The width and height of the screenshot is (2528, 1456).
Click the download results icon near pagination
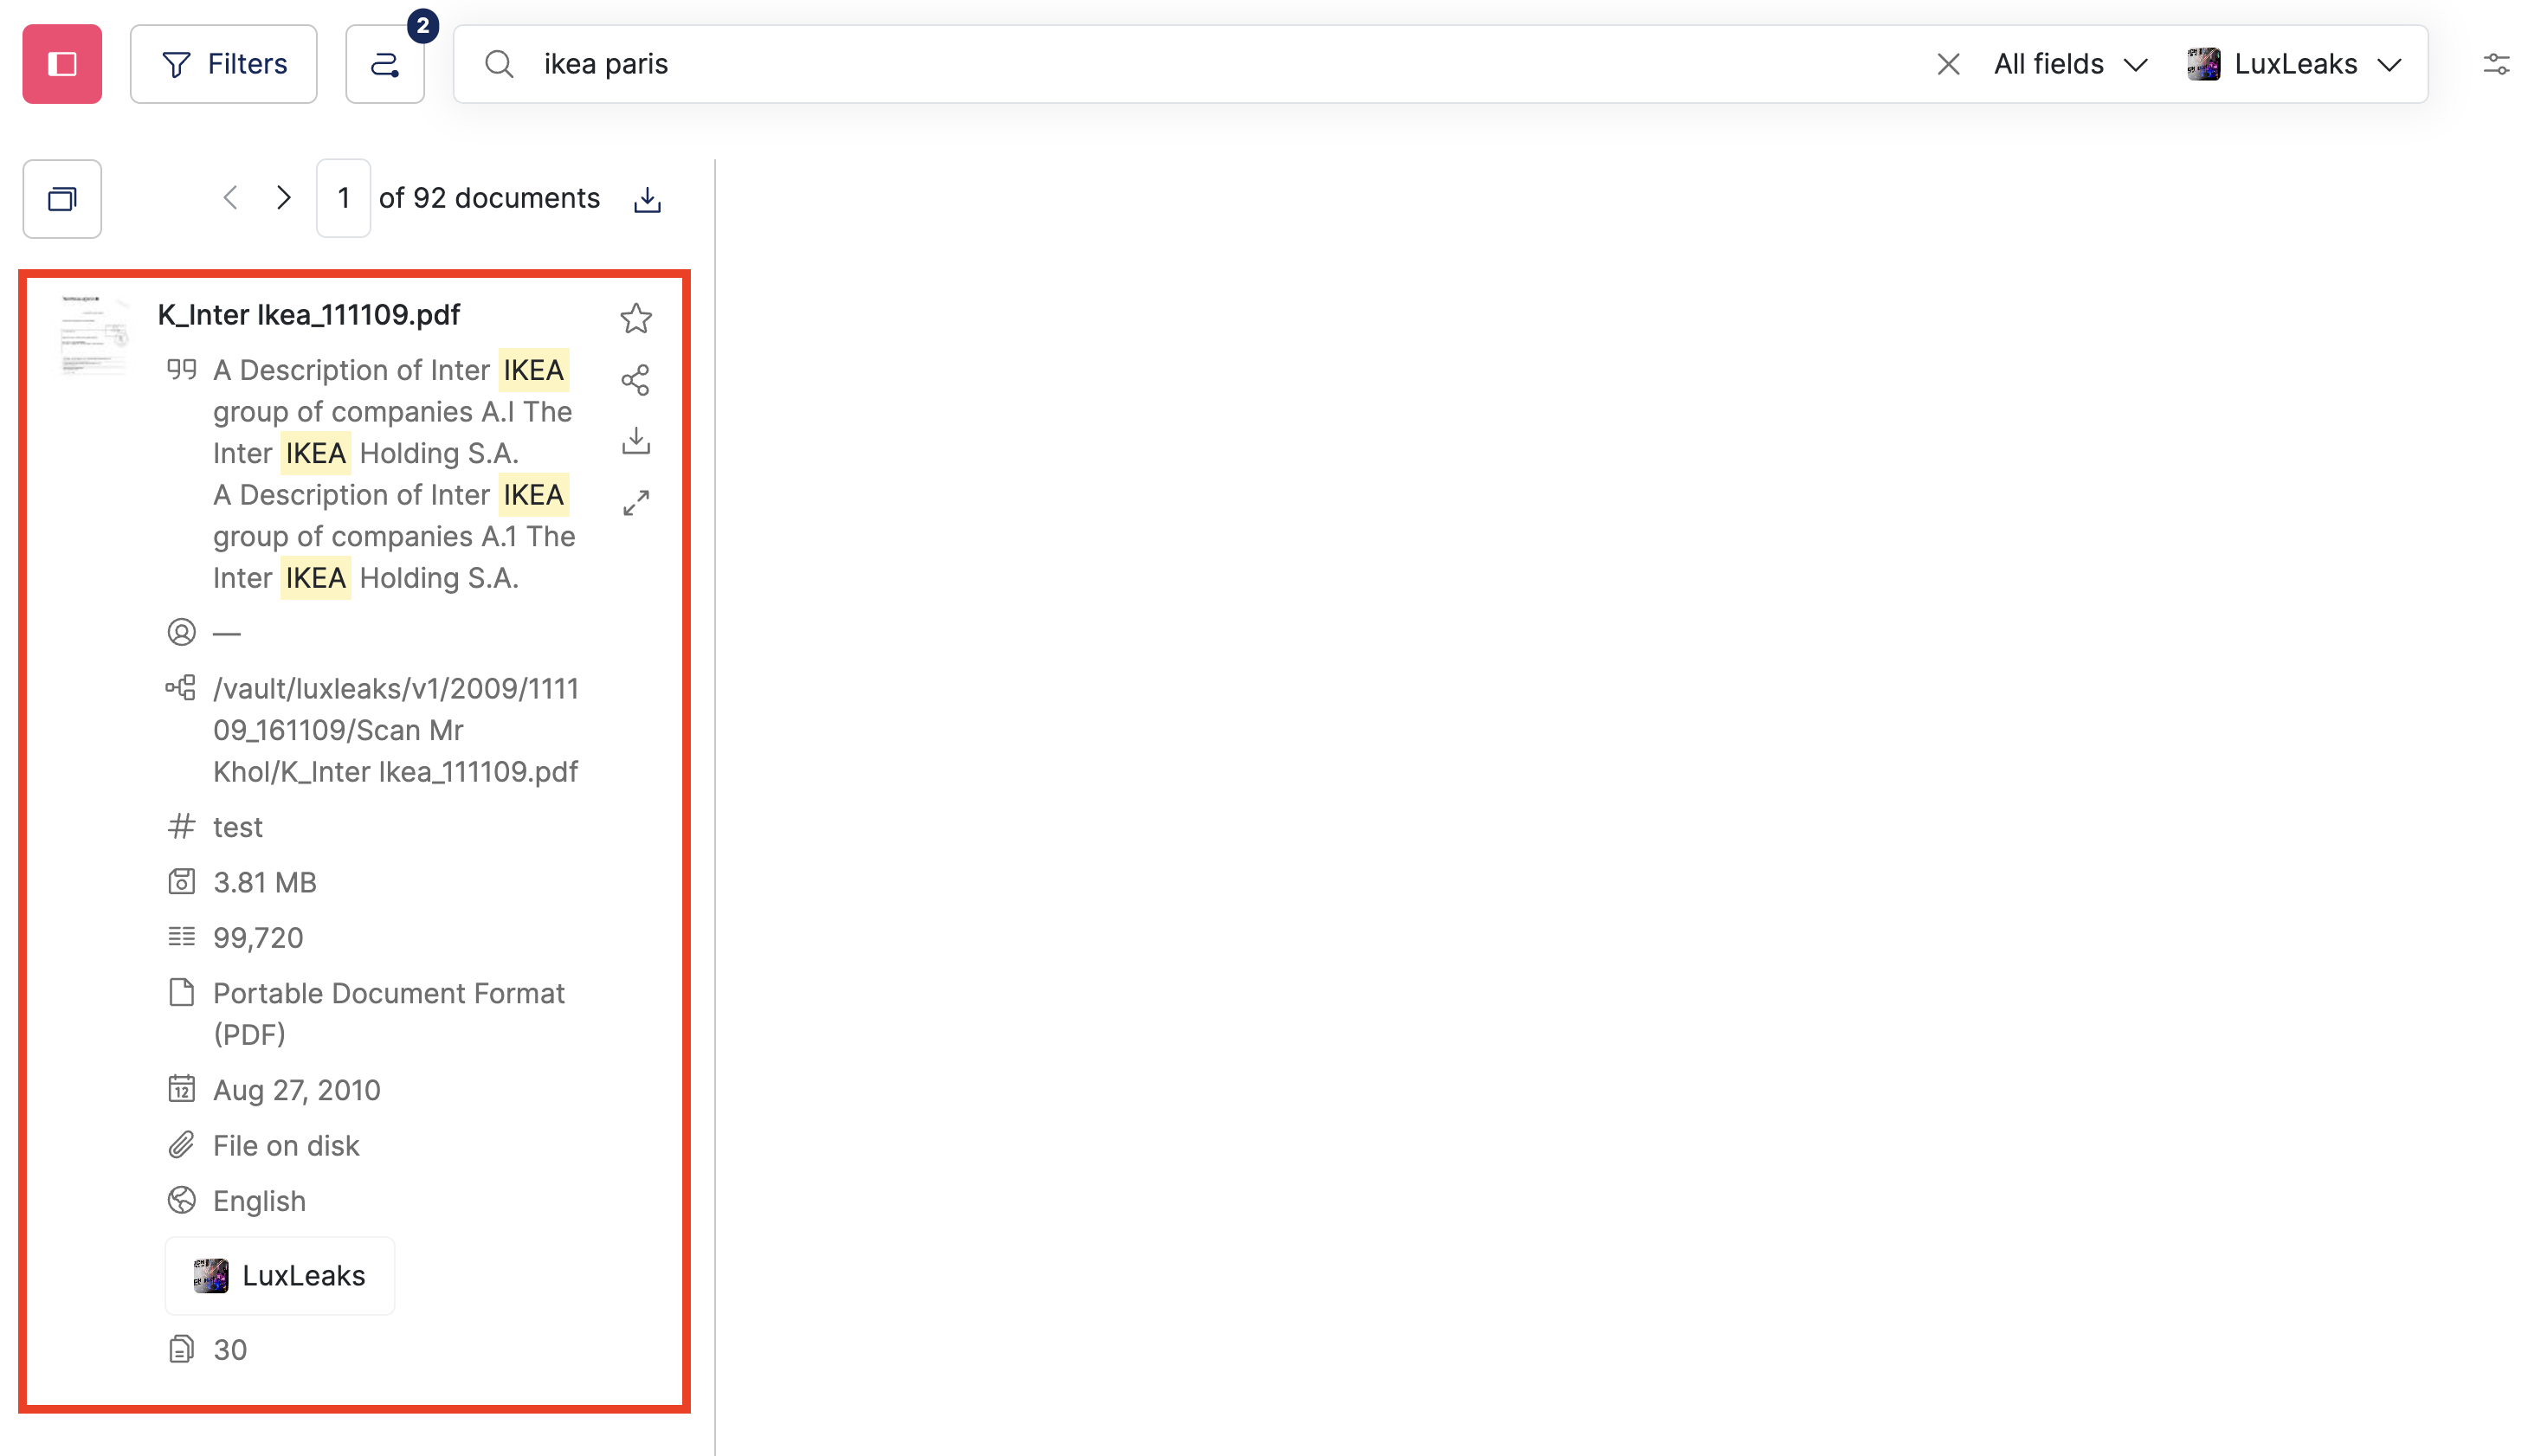[647, 198]
